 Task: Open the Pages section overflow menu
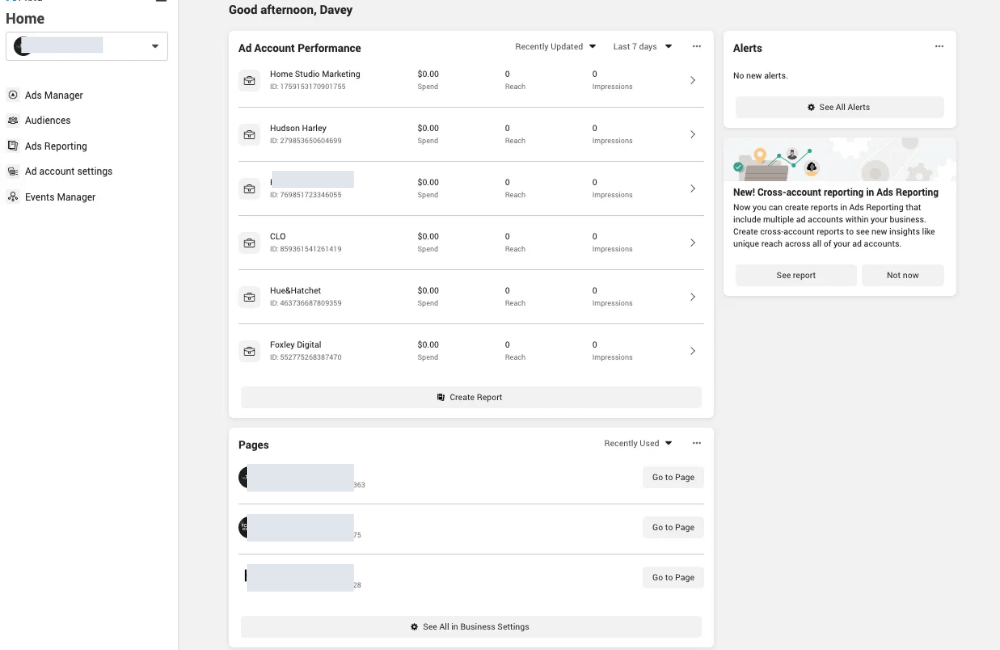pyautogui.click(x=697, y=442)
